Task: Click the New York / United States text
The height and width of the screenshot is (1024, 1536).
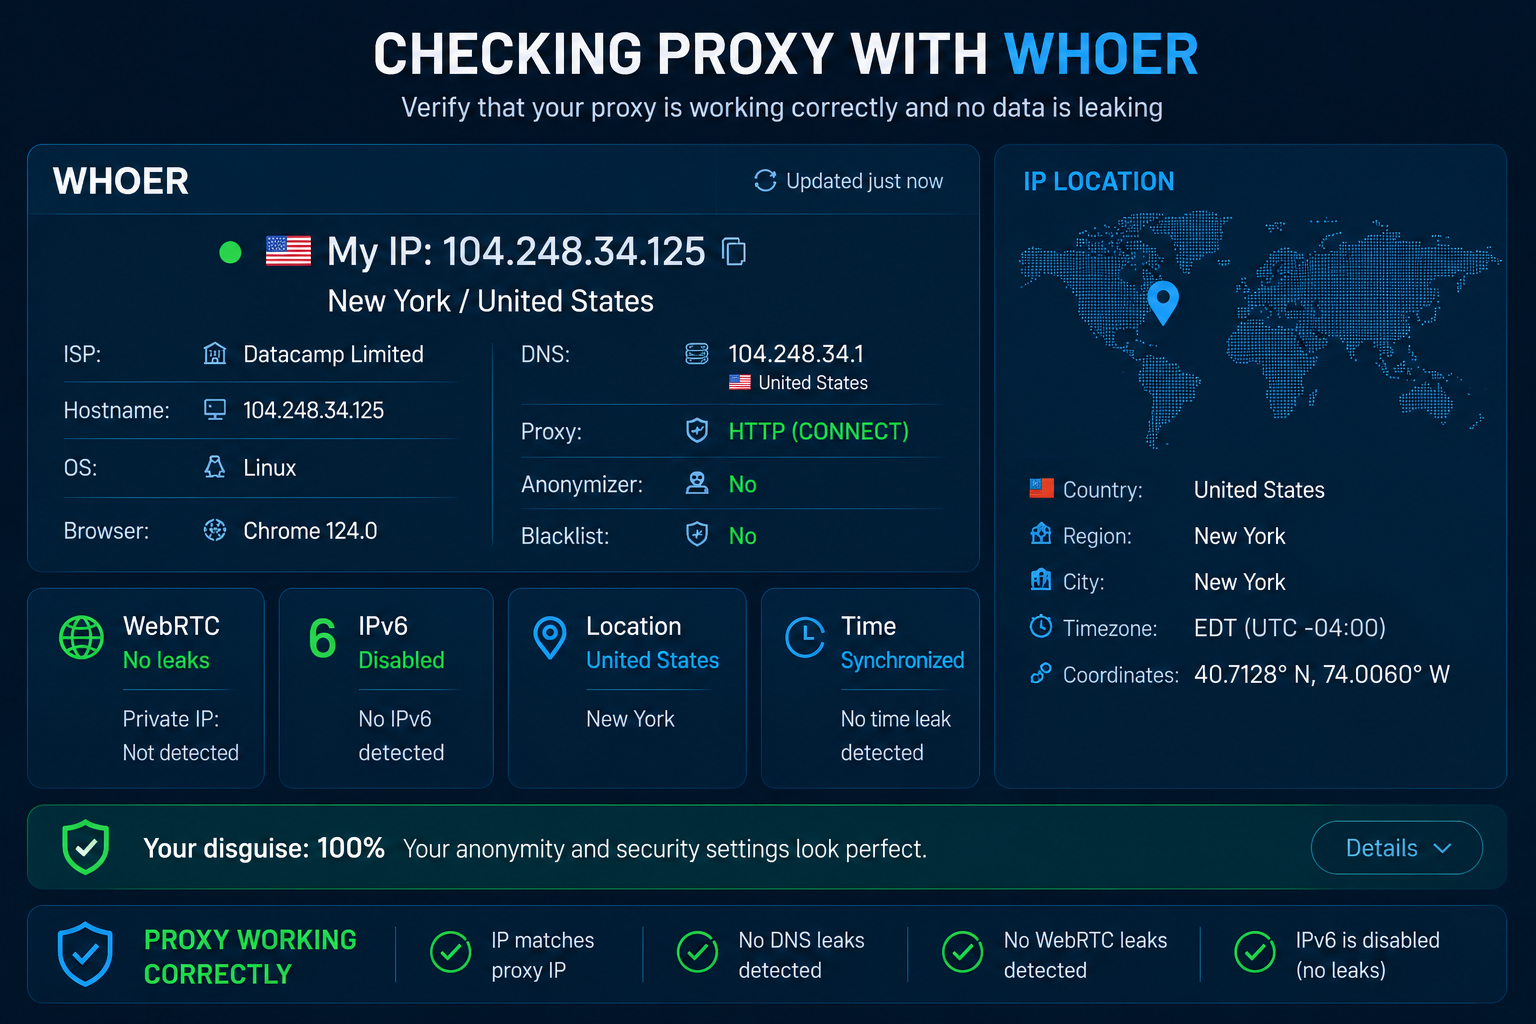Action: tap(490, 301)
